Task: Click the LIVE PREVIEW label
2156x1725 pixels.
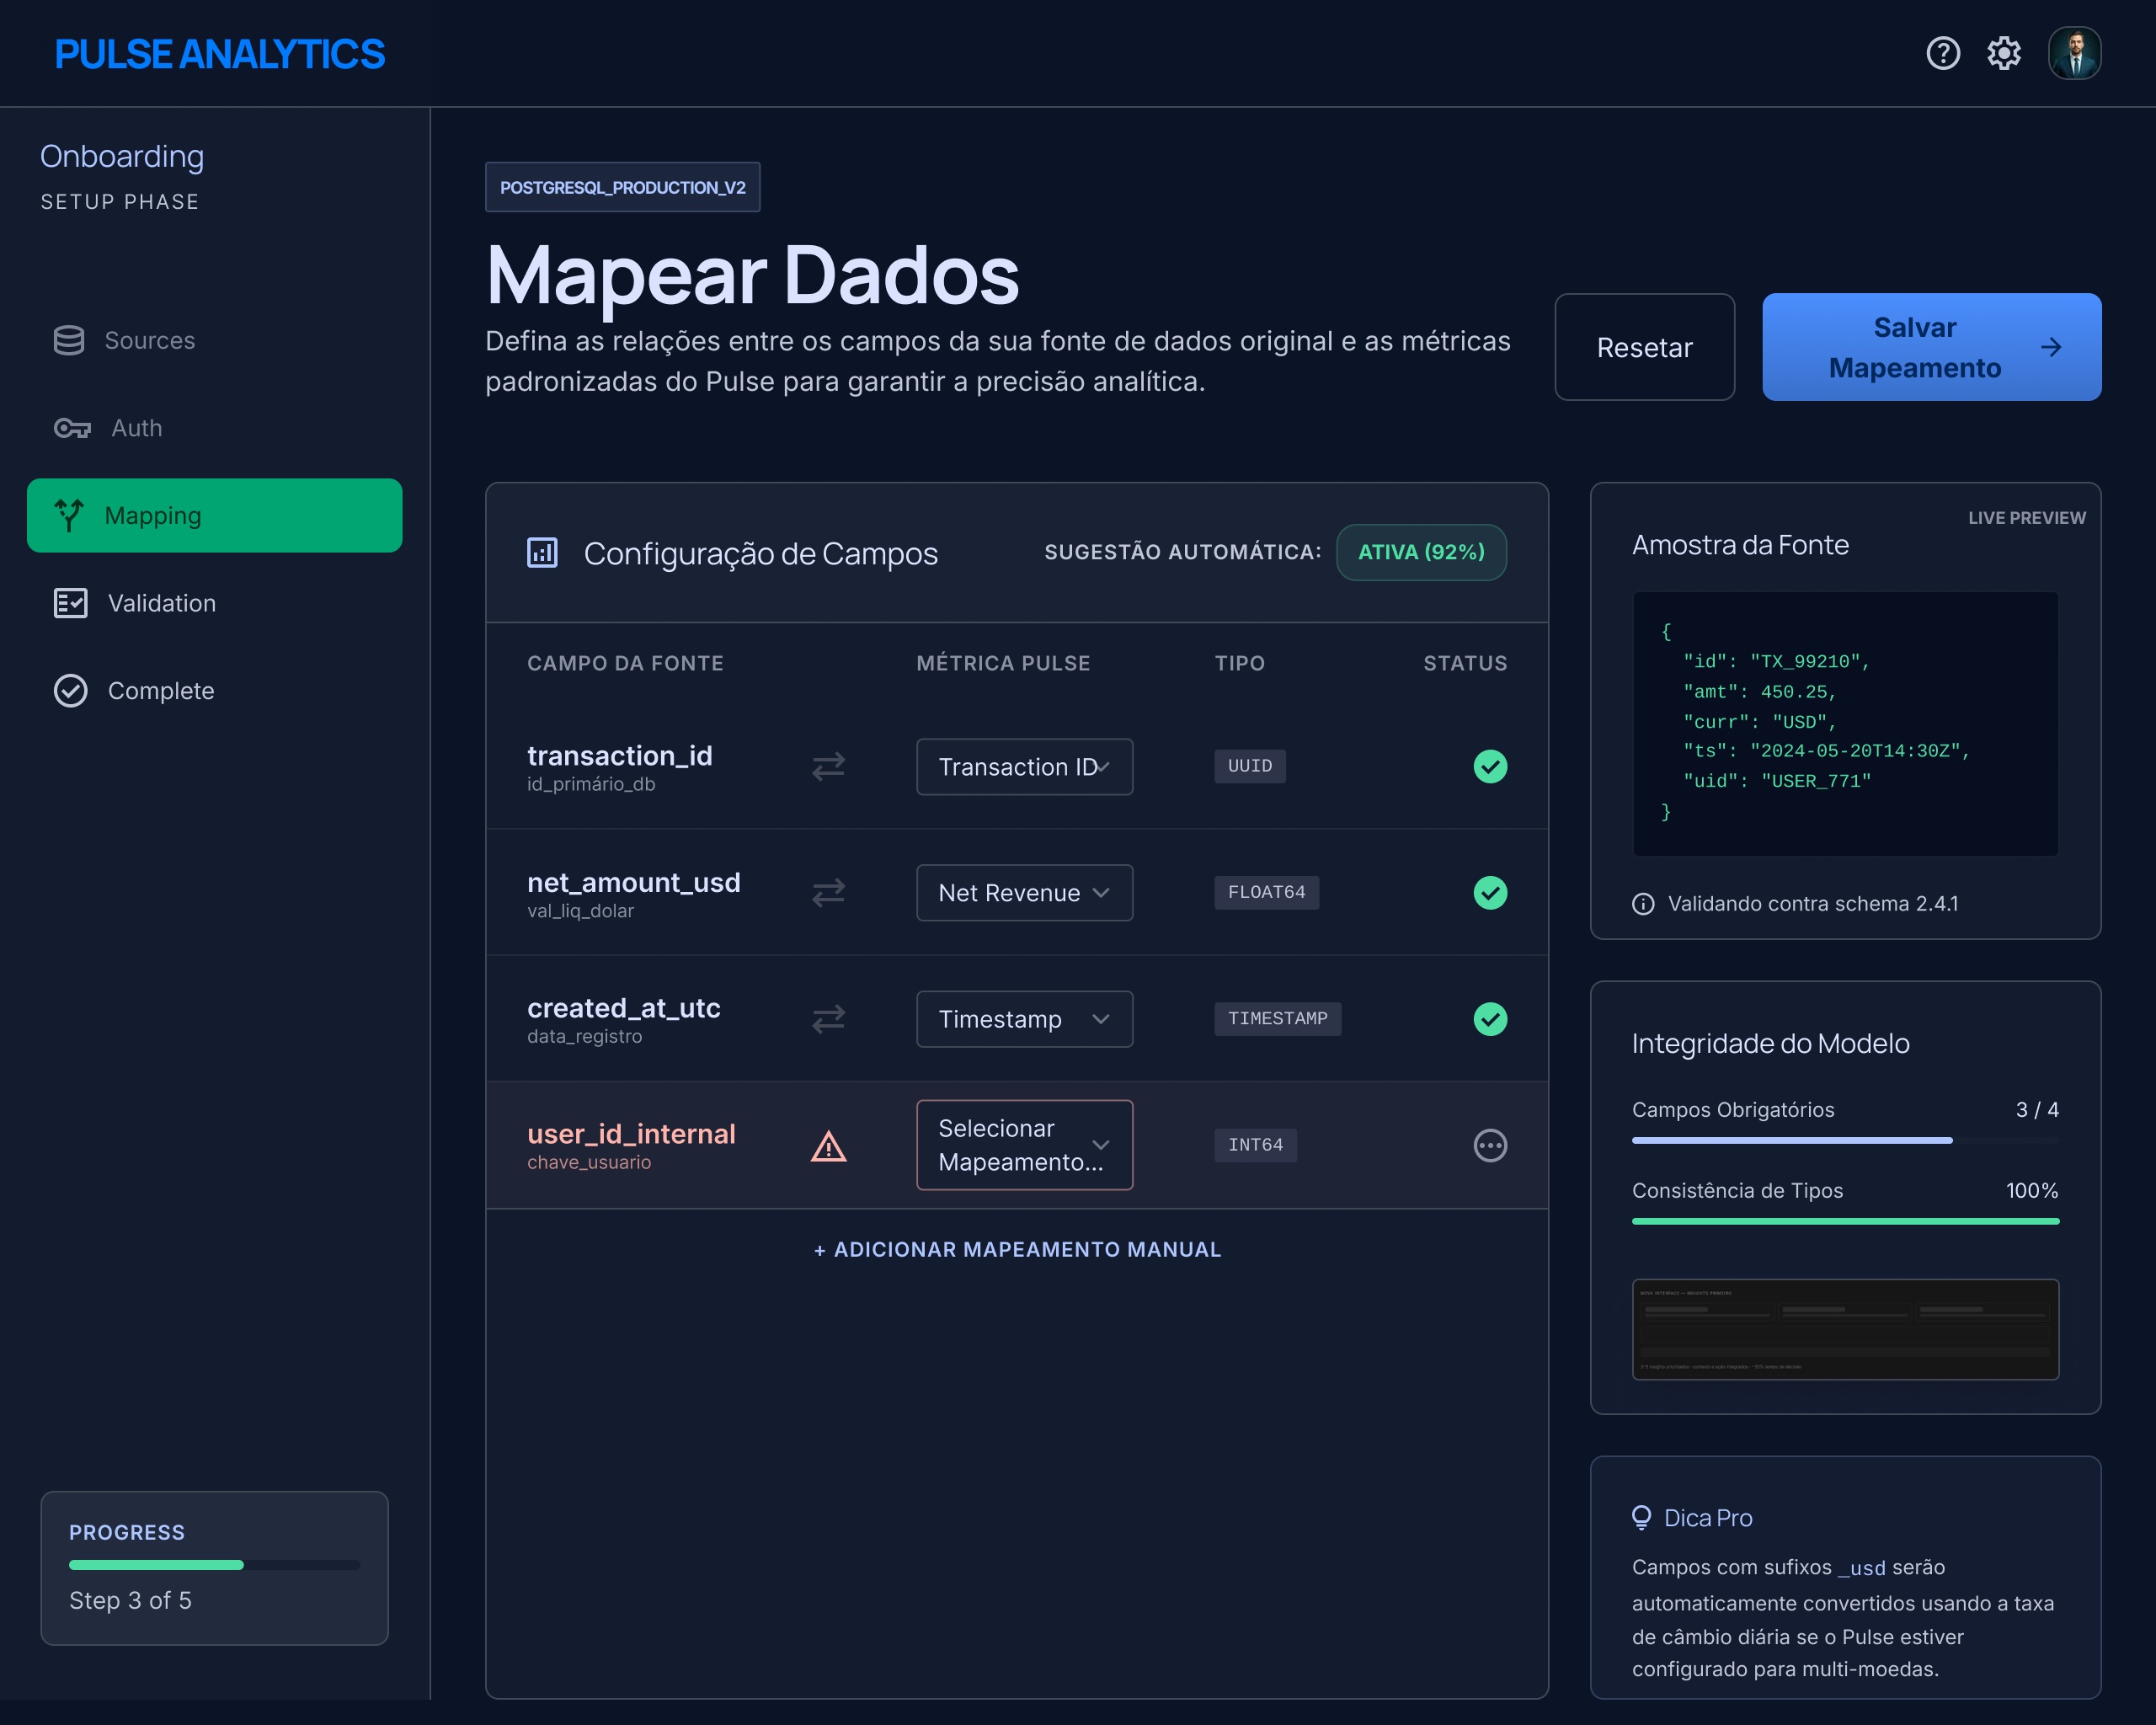Action: click(x=2026, y=518)
